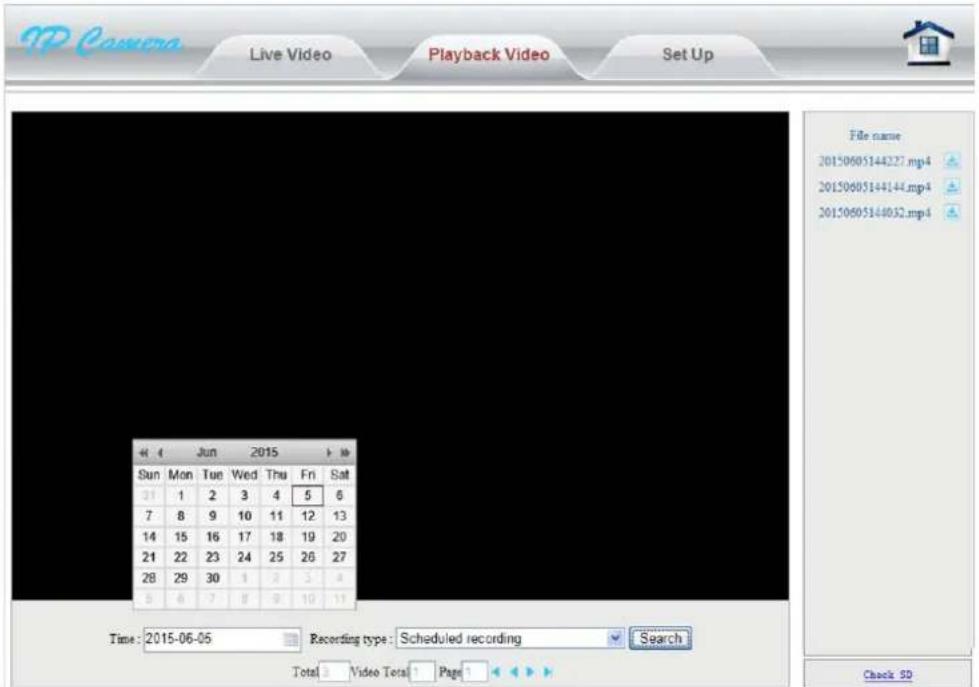Pick June 24 in the calendar

(x=244, y=557)
